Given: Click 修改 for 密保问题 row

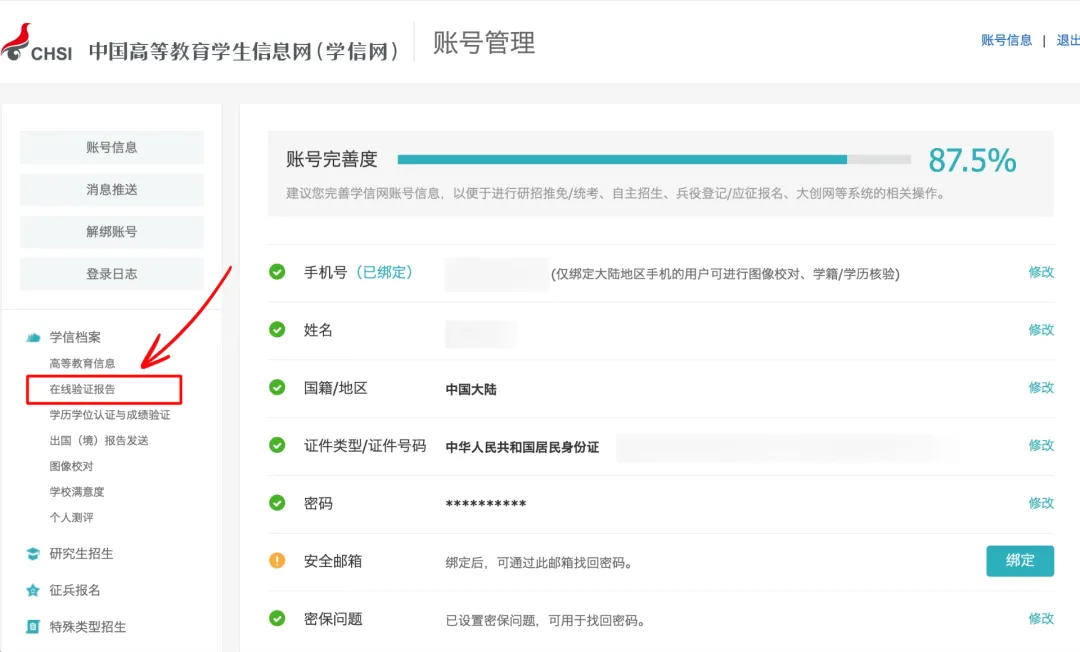Looking at the screenshot, I should (x=1041, y=618).
